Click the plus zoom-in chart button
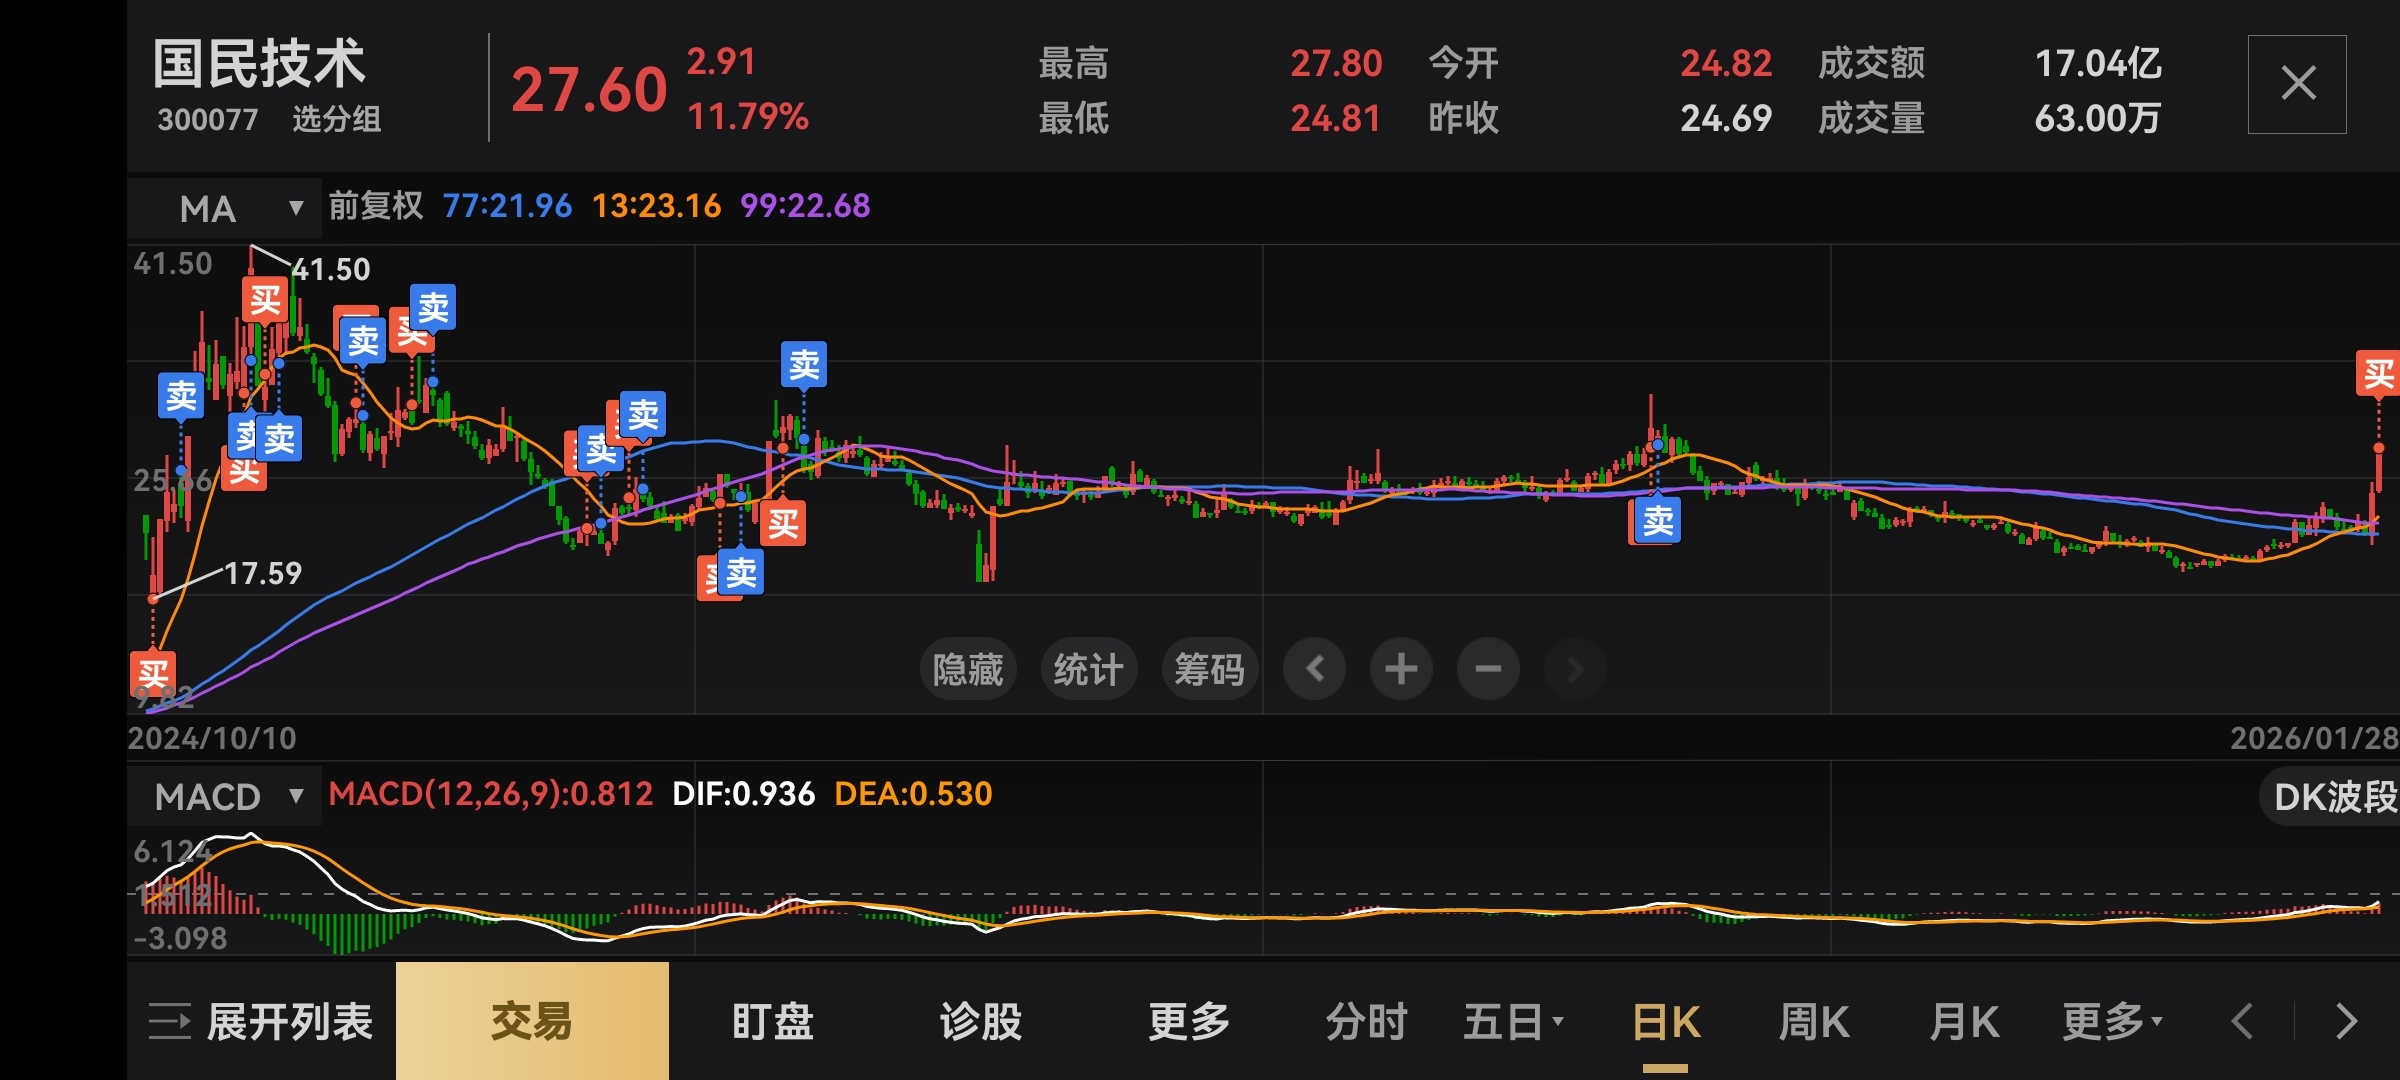 [1401, 669]
